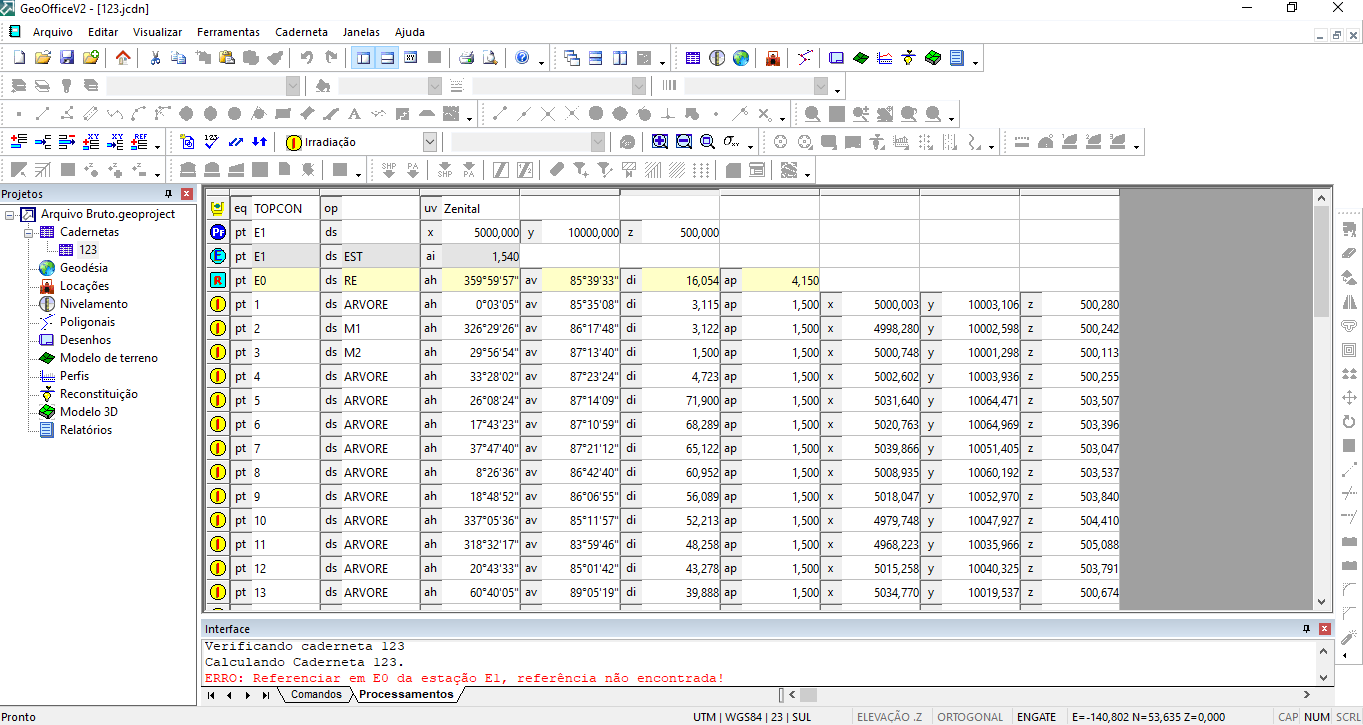
Task: Click the Save icon in toolbar
Action: coord(67,58)
